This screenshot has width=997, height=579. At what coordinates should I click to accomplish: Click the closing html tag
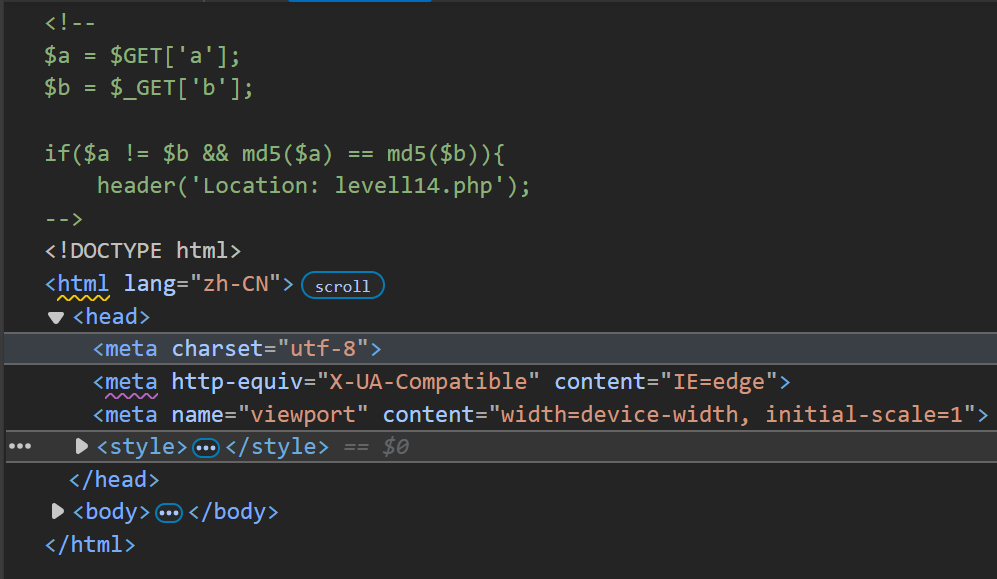(x=90, y=545)
